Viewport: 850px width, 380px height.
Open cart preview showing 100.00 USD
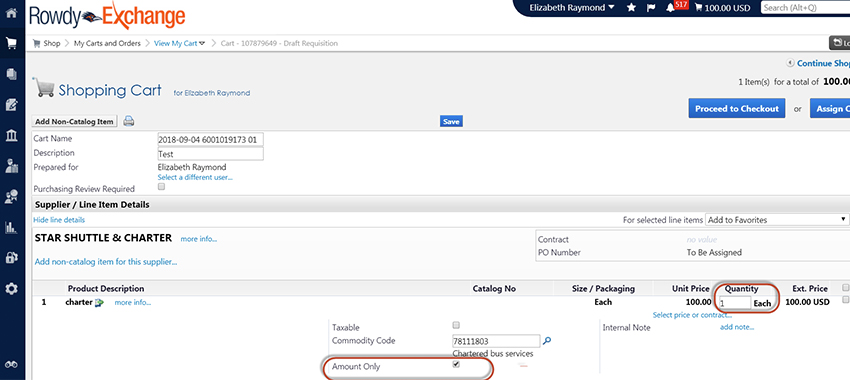pos(722,8)
